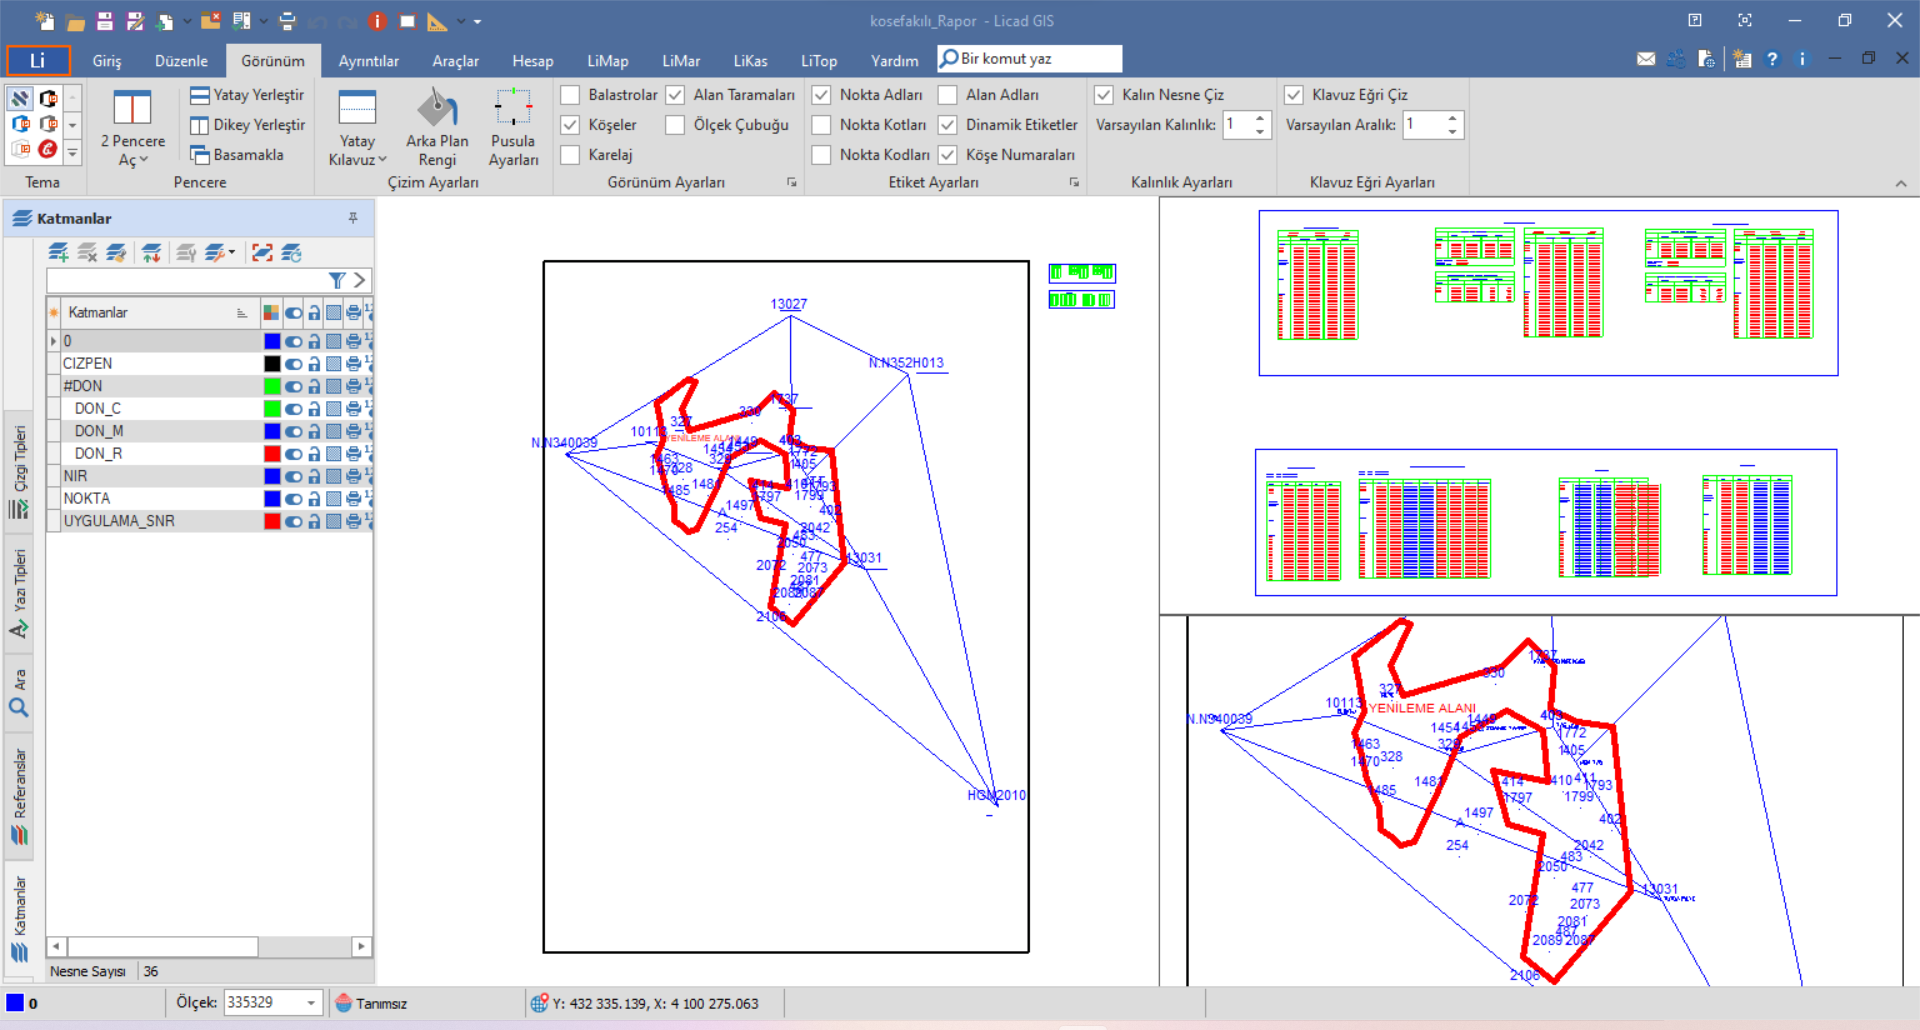This screenshot has height=1030, width=1920.
Task: Open the Arka Plan Rengi paint bucket
Action: tap(437, 107)
